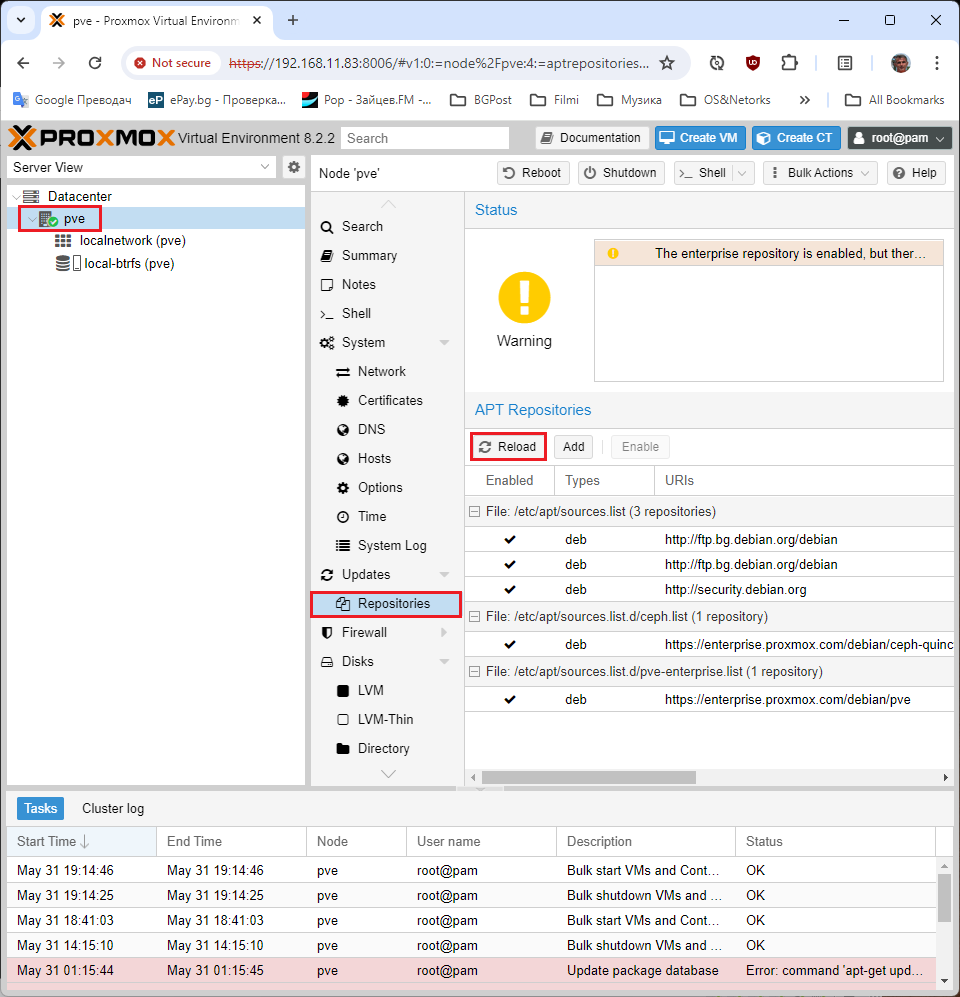Open a new browser tab

[292, 20]
